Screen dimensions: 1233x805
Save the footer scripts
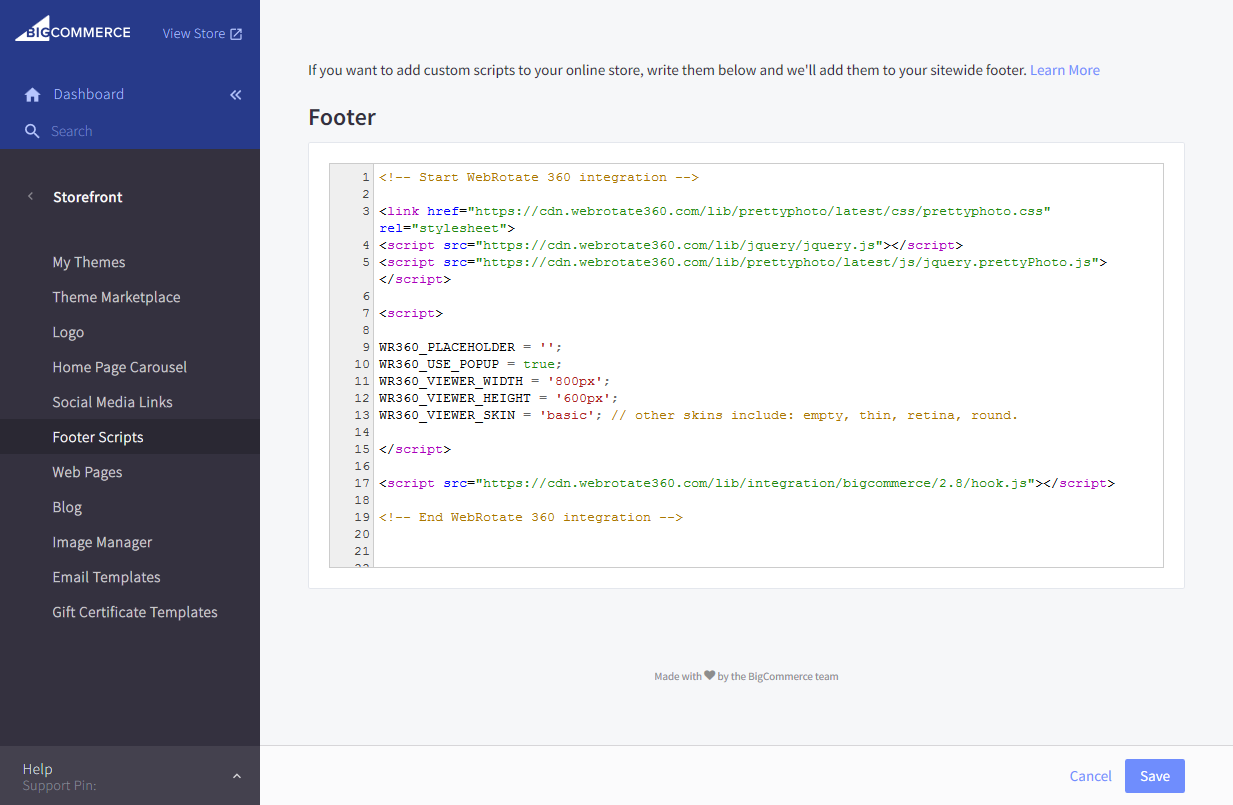click(x=1155, y=776)
